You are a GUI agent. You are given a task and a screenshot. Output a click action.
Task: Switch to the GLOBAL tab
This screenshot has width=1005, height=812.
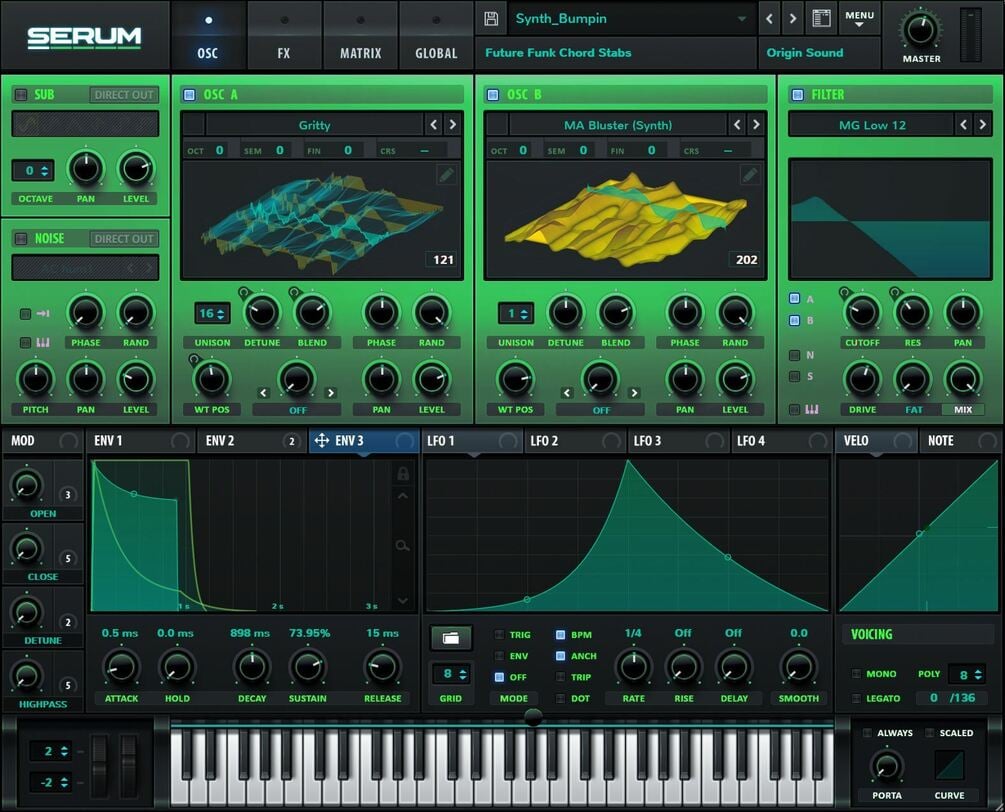436,38
